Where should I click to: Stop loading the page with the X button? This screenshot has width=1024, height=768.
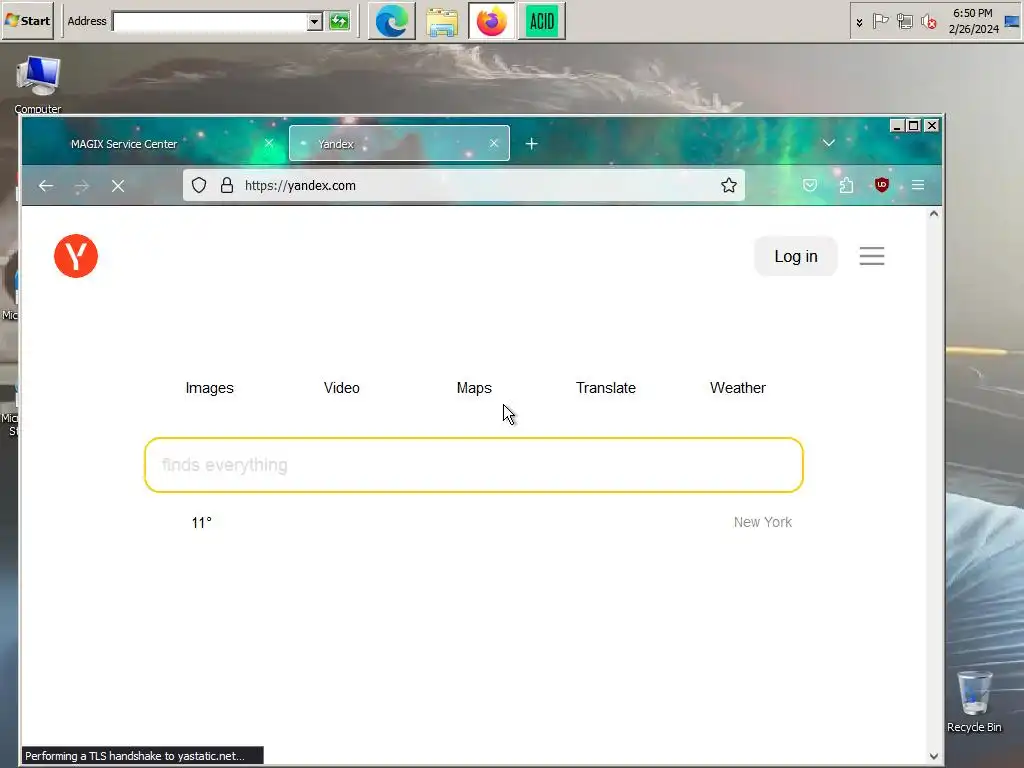point(118,187)
